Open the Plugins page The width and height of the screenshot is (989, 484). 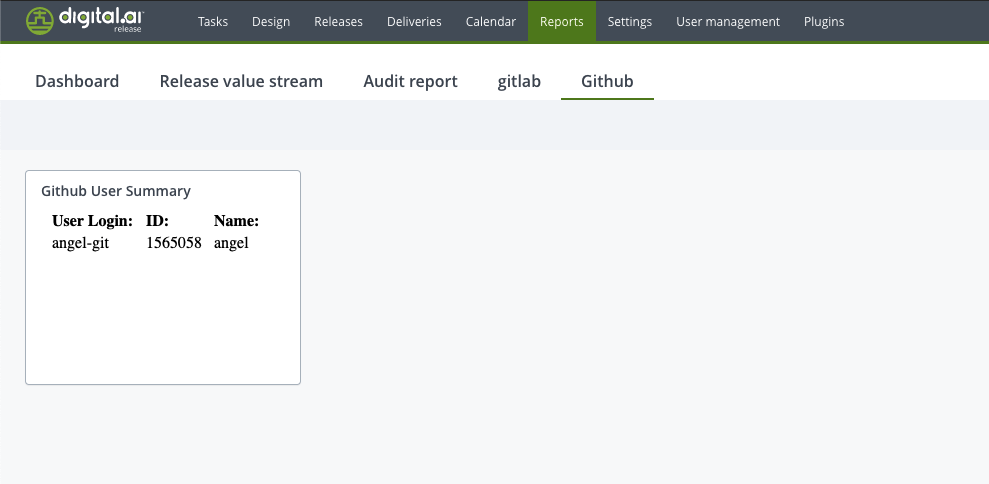tap(824, 22)
